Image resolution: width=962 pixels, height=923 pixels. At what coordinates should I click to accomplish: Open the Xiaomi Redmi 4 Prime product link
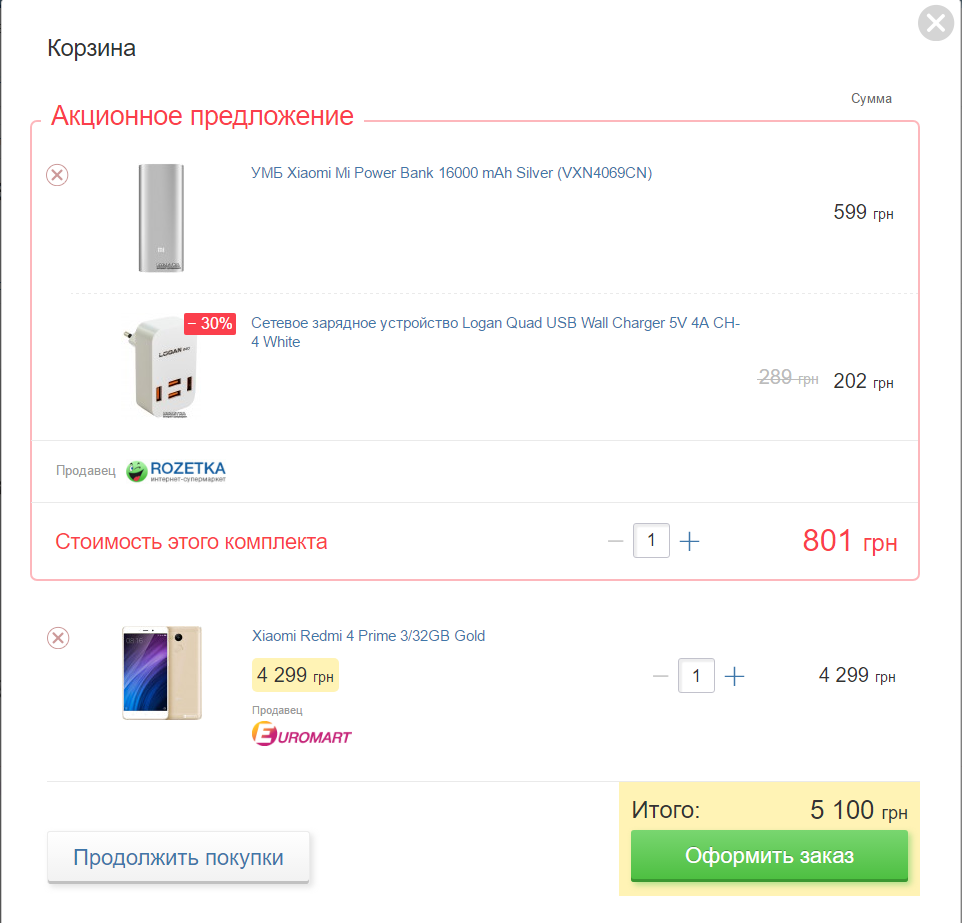(x=368, y=636)
